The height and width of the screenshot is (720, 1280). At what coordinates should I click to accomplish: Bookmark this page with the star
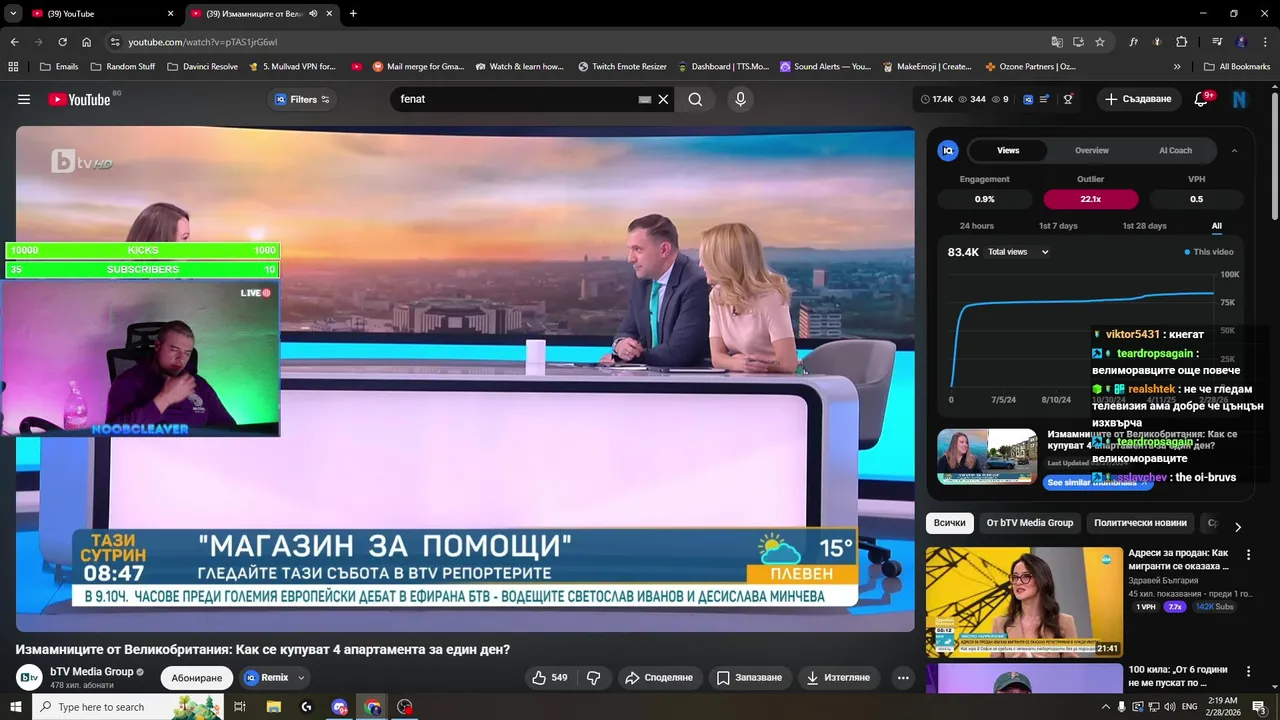(x=1100, y=42)
